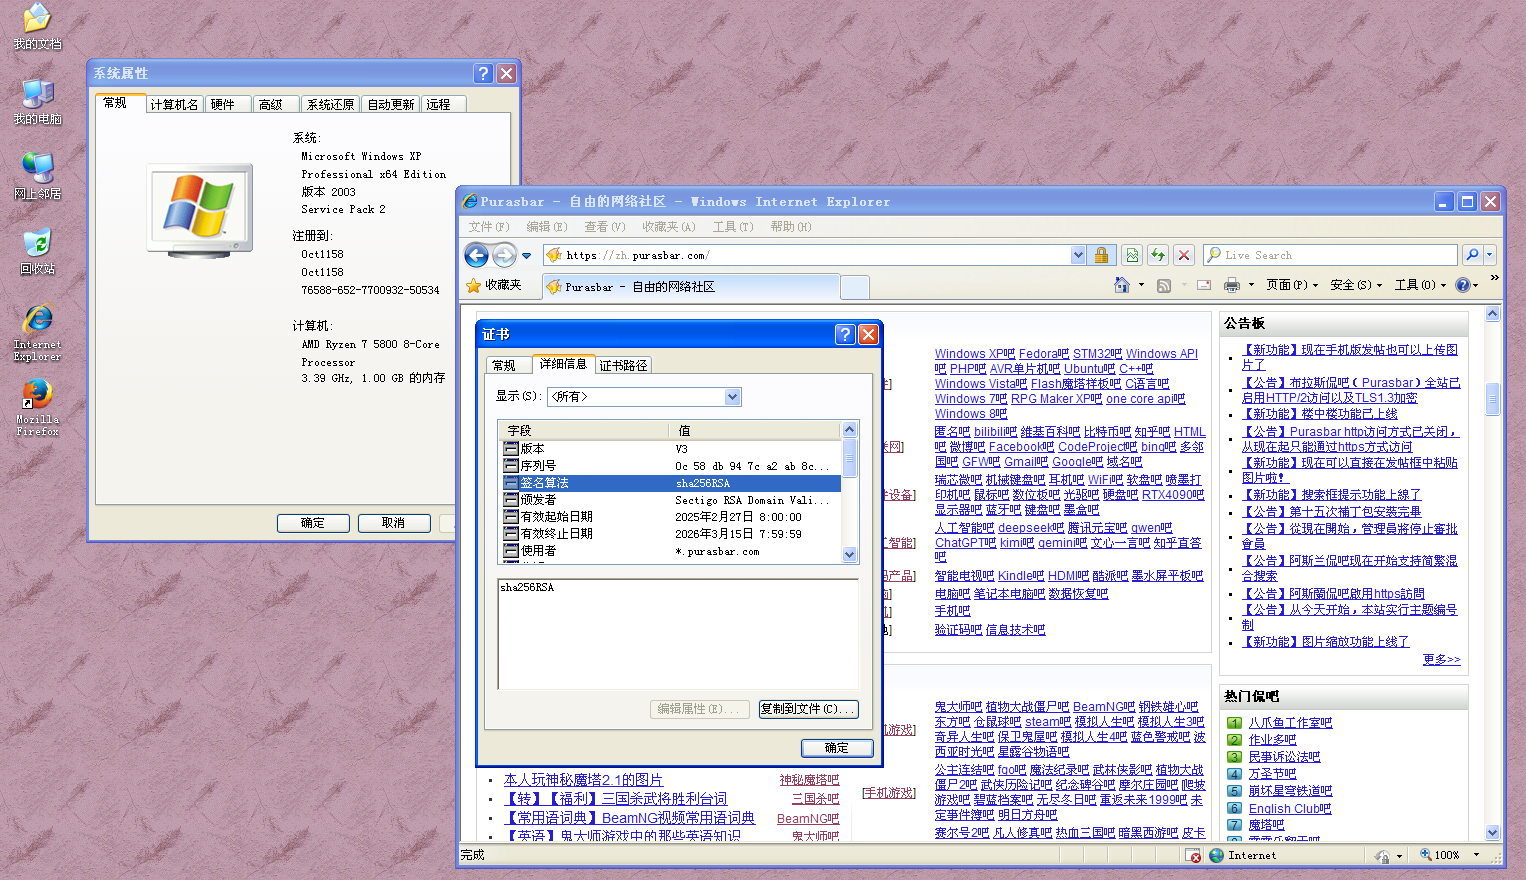Select the 有效起始日期 field row
Screen dimensions: 1526x880
tap(671, 517)
